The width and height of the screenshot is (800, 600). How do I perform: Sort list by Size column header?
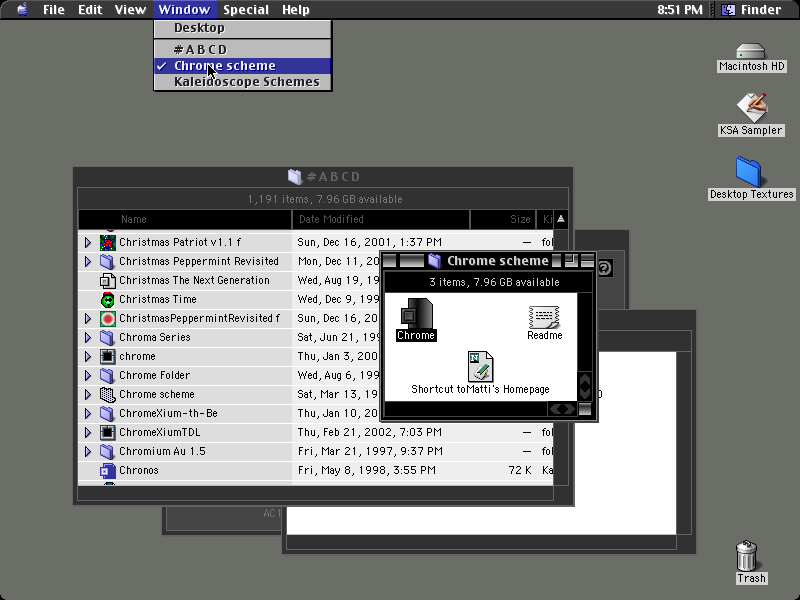tap(503, 219)
